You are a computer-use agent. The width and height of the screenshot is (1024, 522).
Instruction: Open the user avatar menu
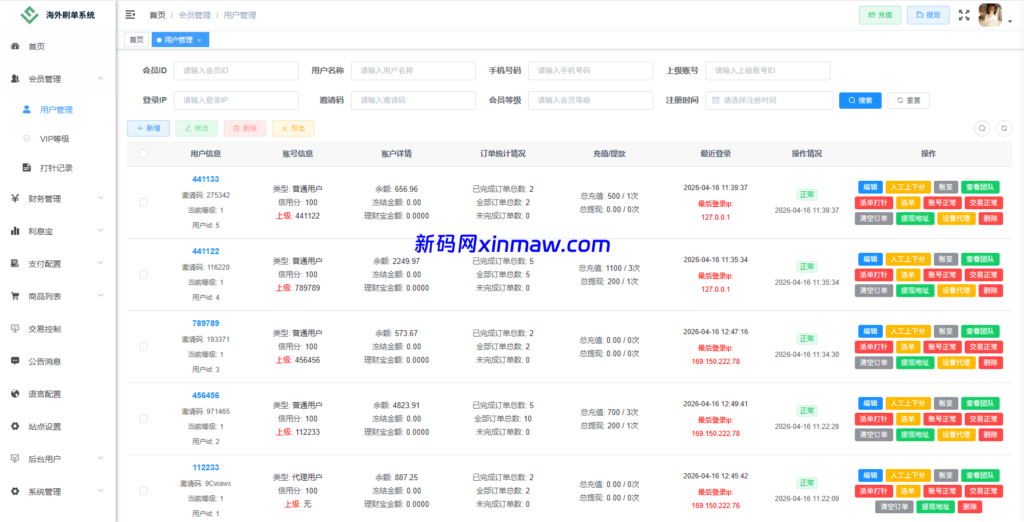point(989,15)
